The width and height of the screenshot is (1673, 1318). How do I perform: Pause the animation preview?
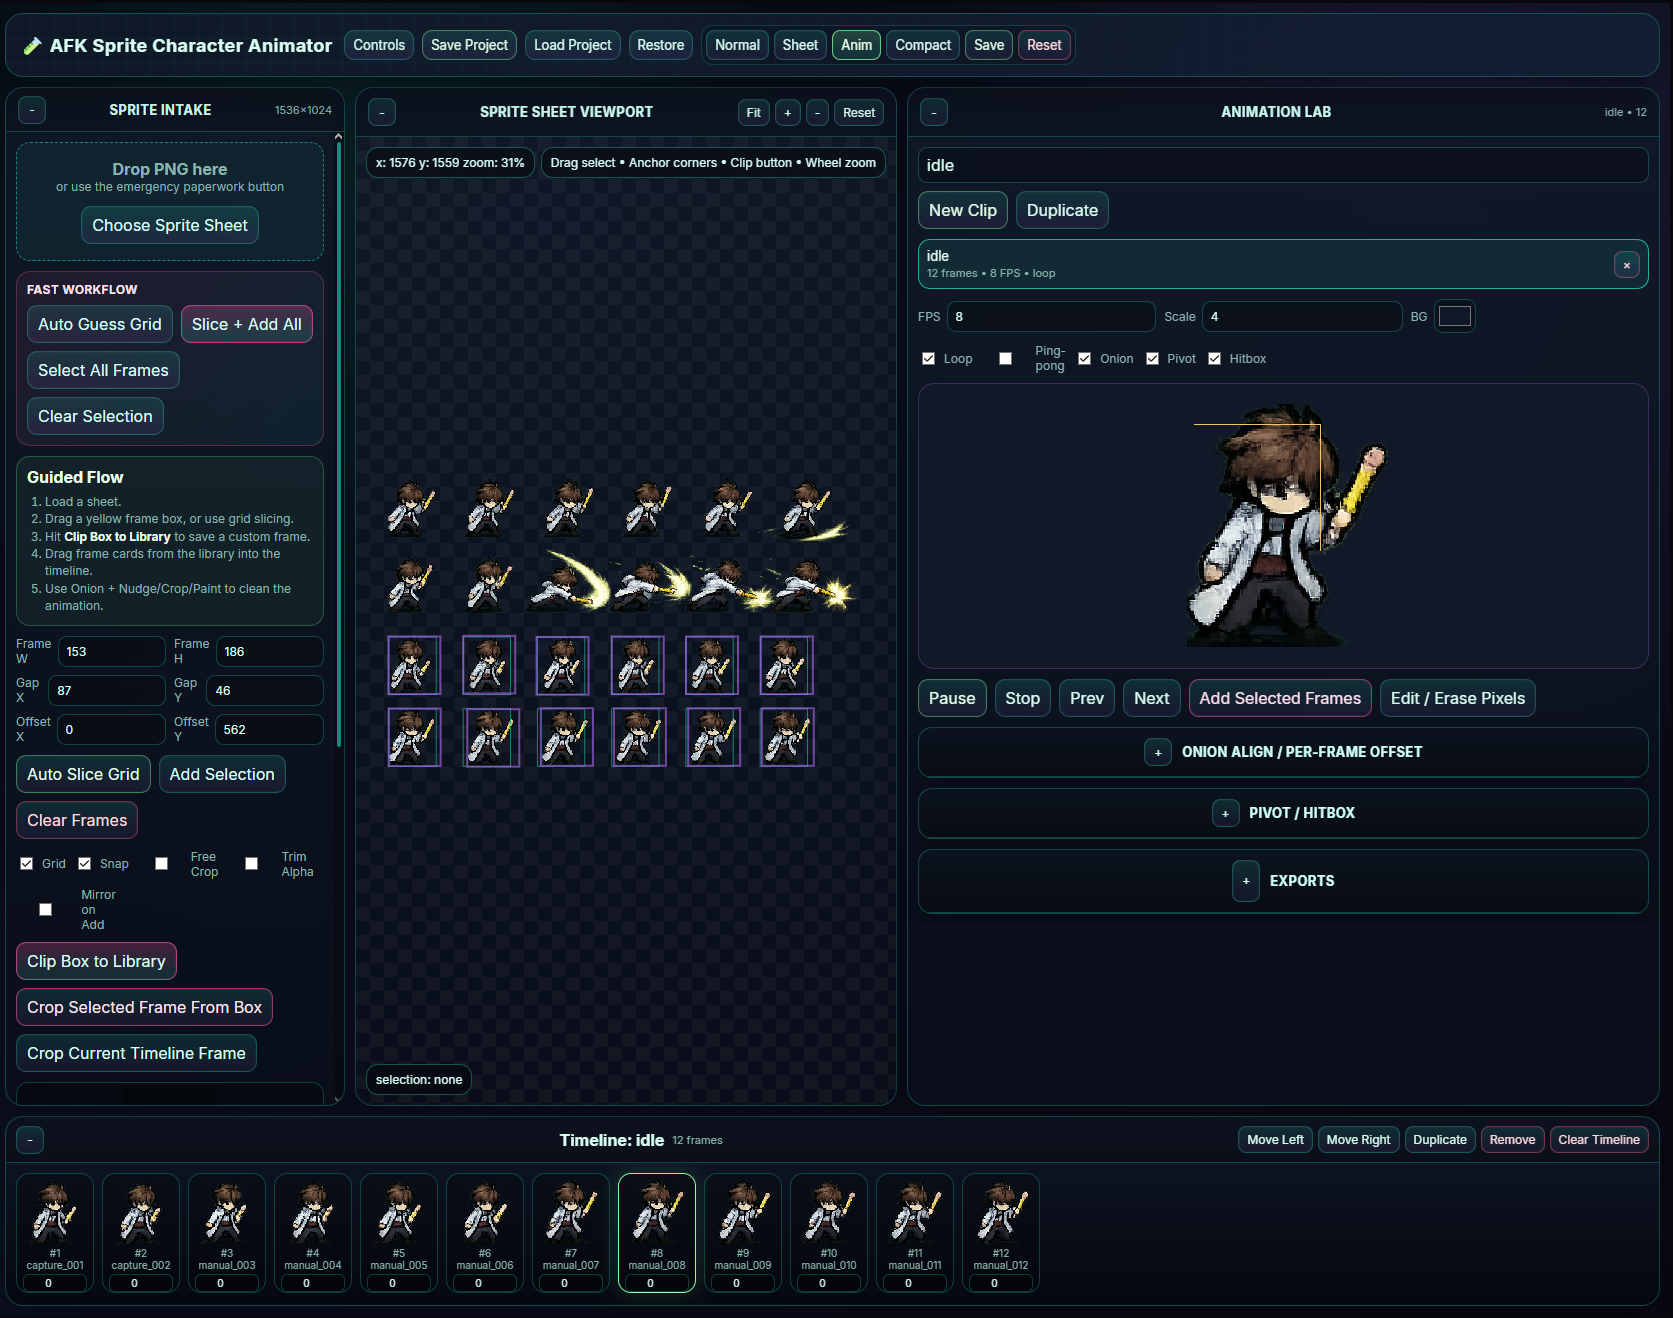tap(952, 698)
